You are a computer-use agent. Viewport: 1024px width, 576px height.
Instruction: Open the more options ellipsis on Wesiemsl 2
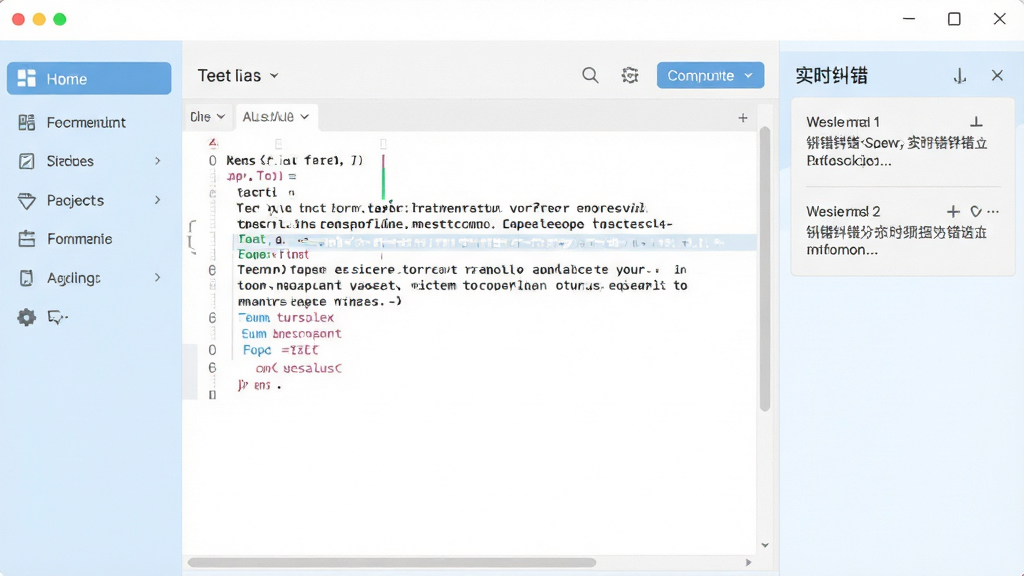click(x=993, y=212)
